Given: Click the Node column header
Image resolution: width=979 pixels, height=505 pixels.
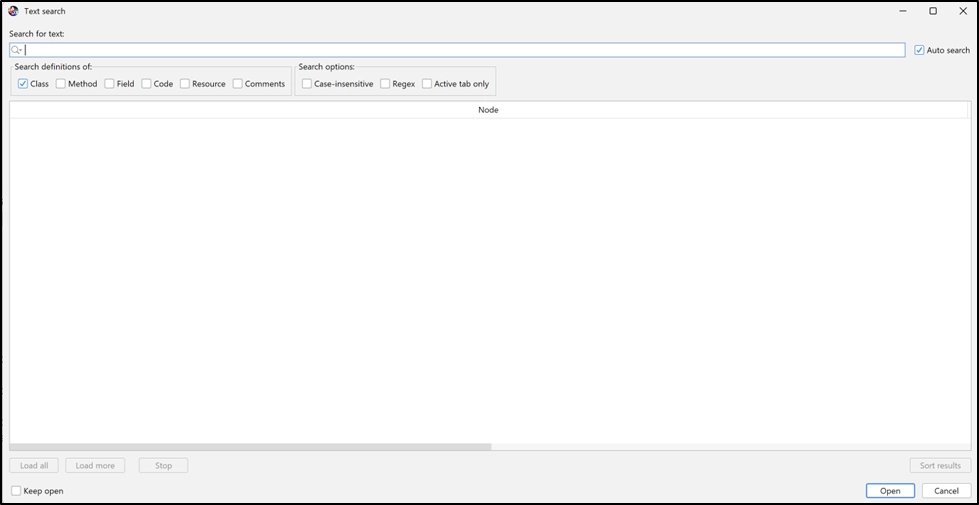Looking at the screenshot, I should click(488, 110).
